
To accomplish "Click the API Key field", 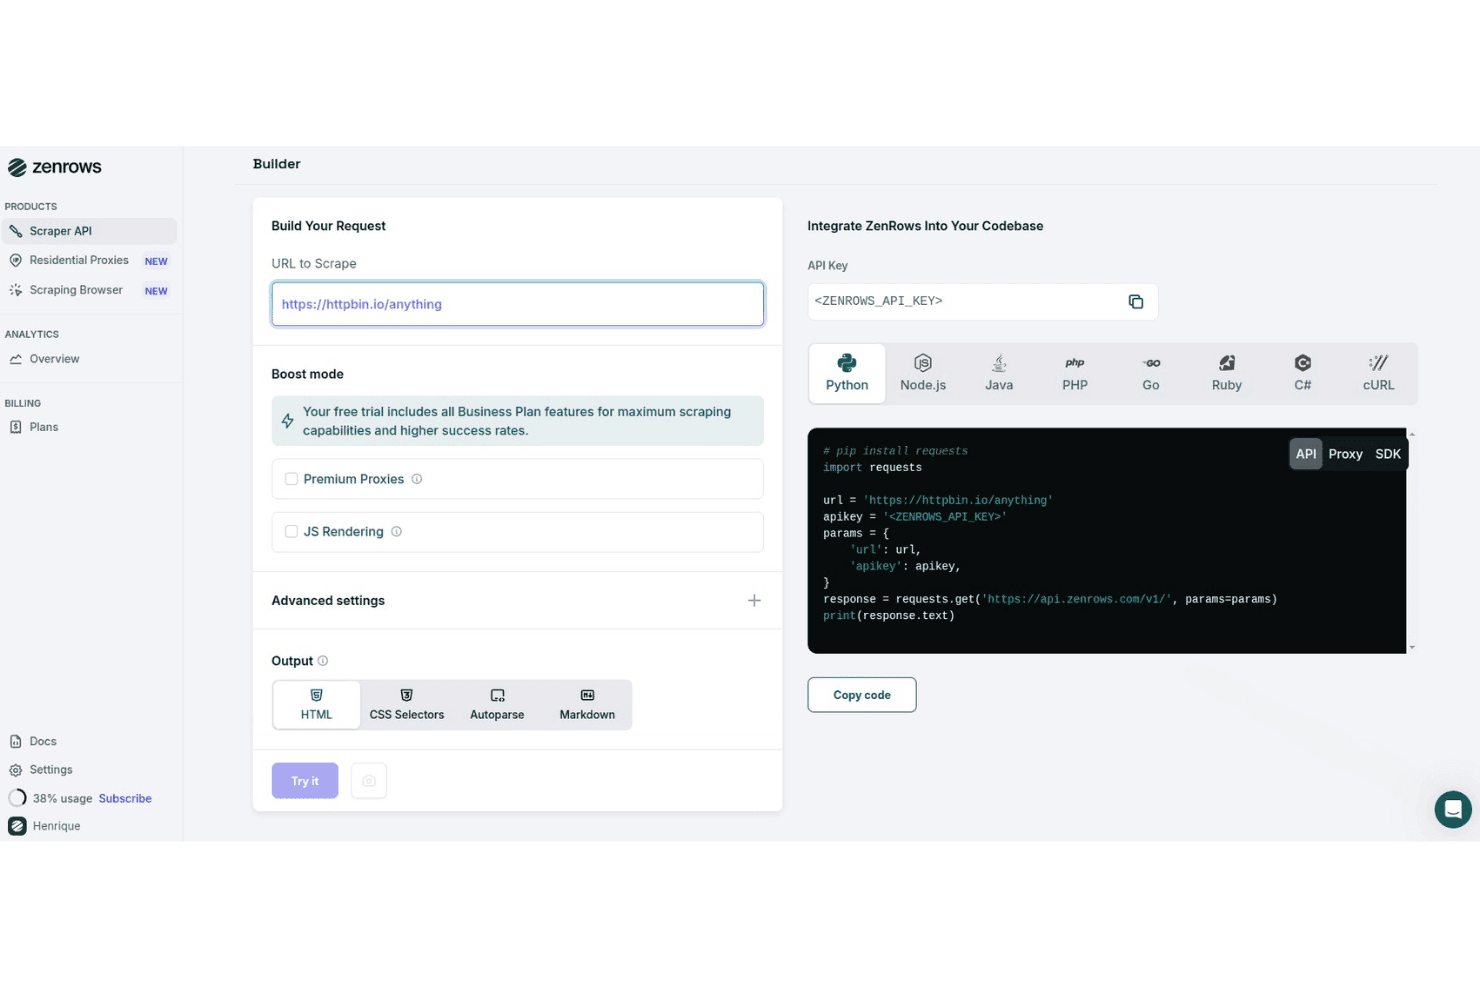I will click(983, 301).
